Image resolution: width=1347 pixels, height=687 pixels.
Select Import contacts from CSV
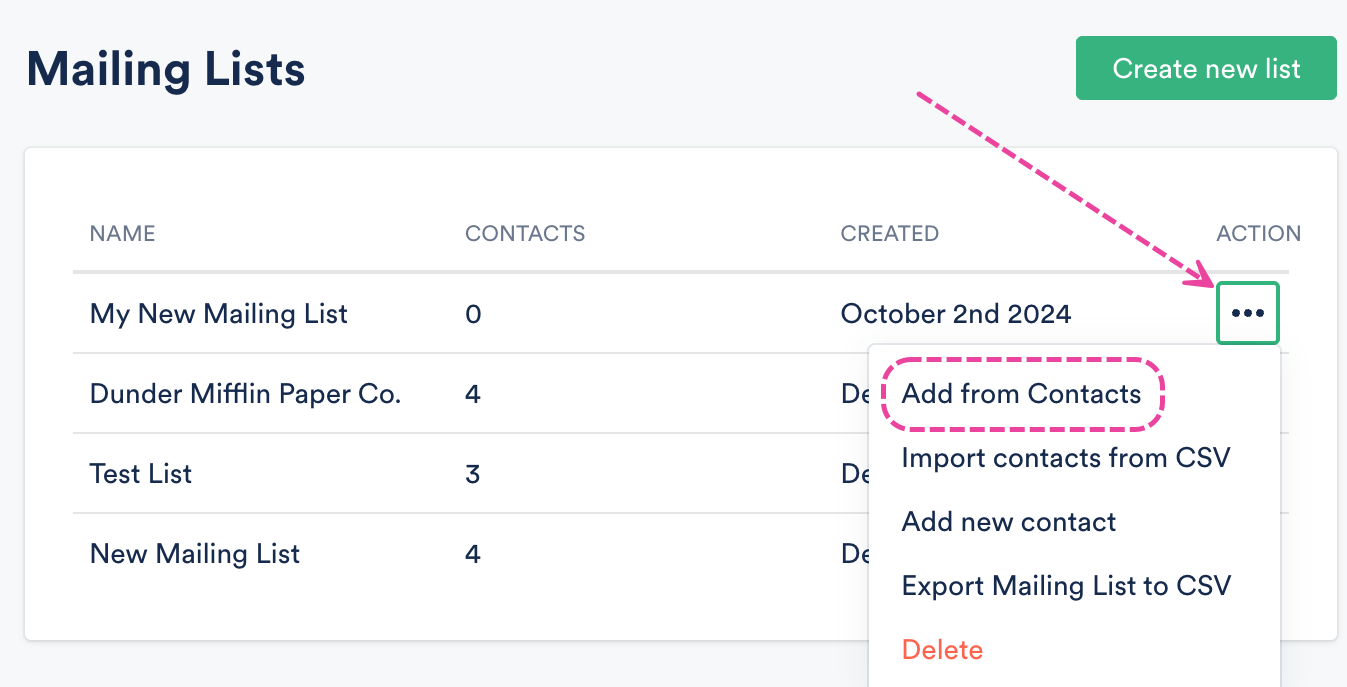click(1065, 458)
